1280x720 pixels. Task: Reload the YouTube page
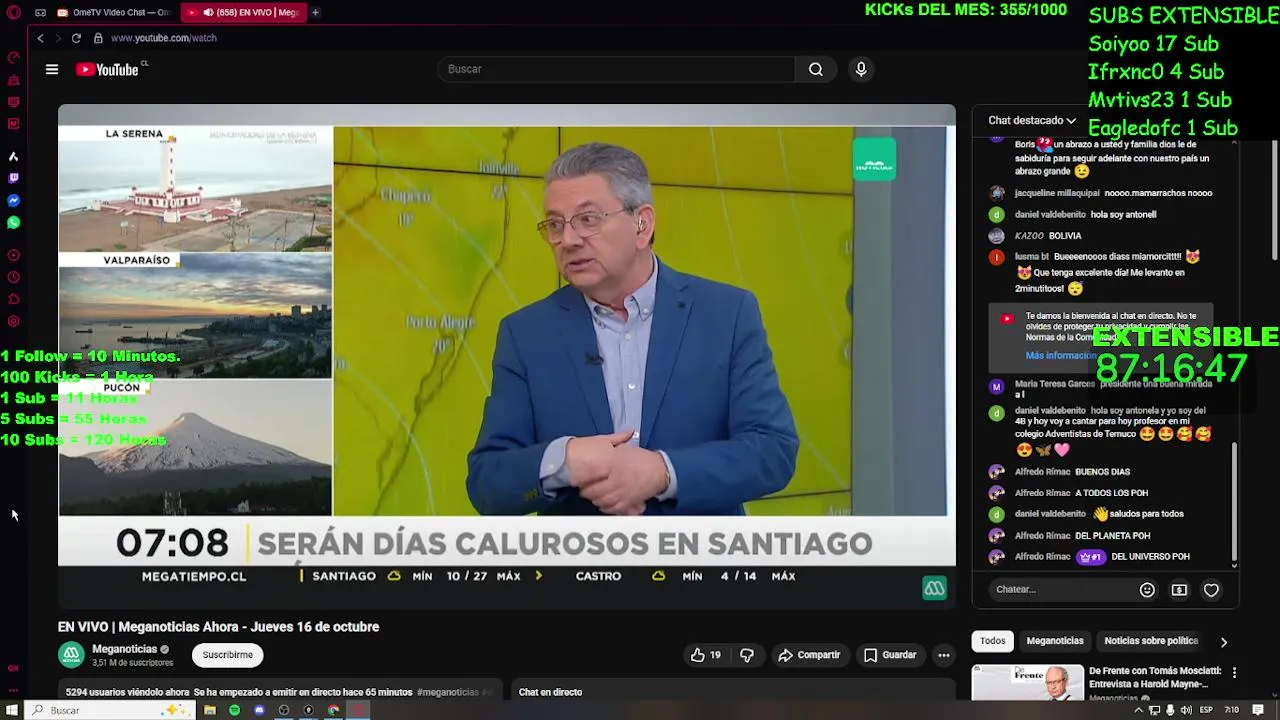[x=76, y=38]
